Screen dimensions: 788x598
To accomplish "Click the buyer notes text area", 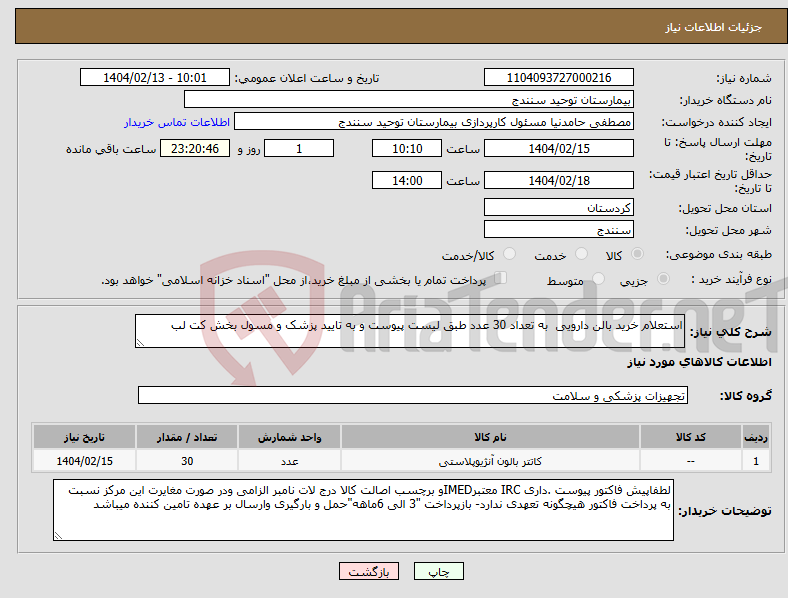I will point(363,510).
